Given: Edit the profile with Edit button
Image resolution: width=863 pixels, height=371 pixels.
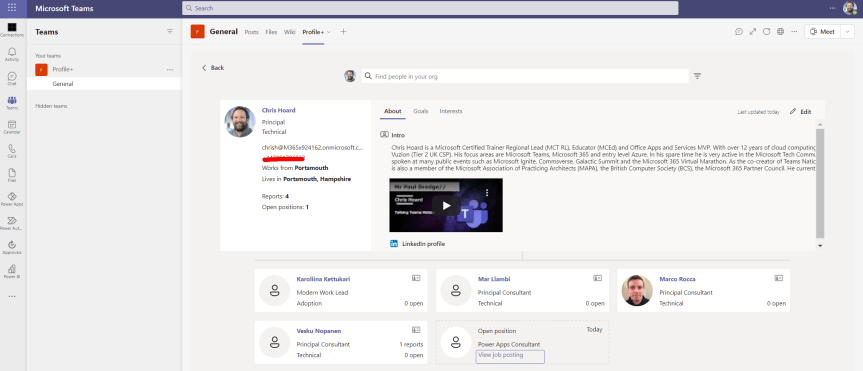Looking at the screenshot, I should coord(801,112).
